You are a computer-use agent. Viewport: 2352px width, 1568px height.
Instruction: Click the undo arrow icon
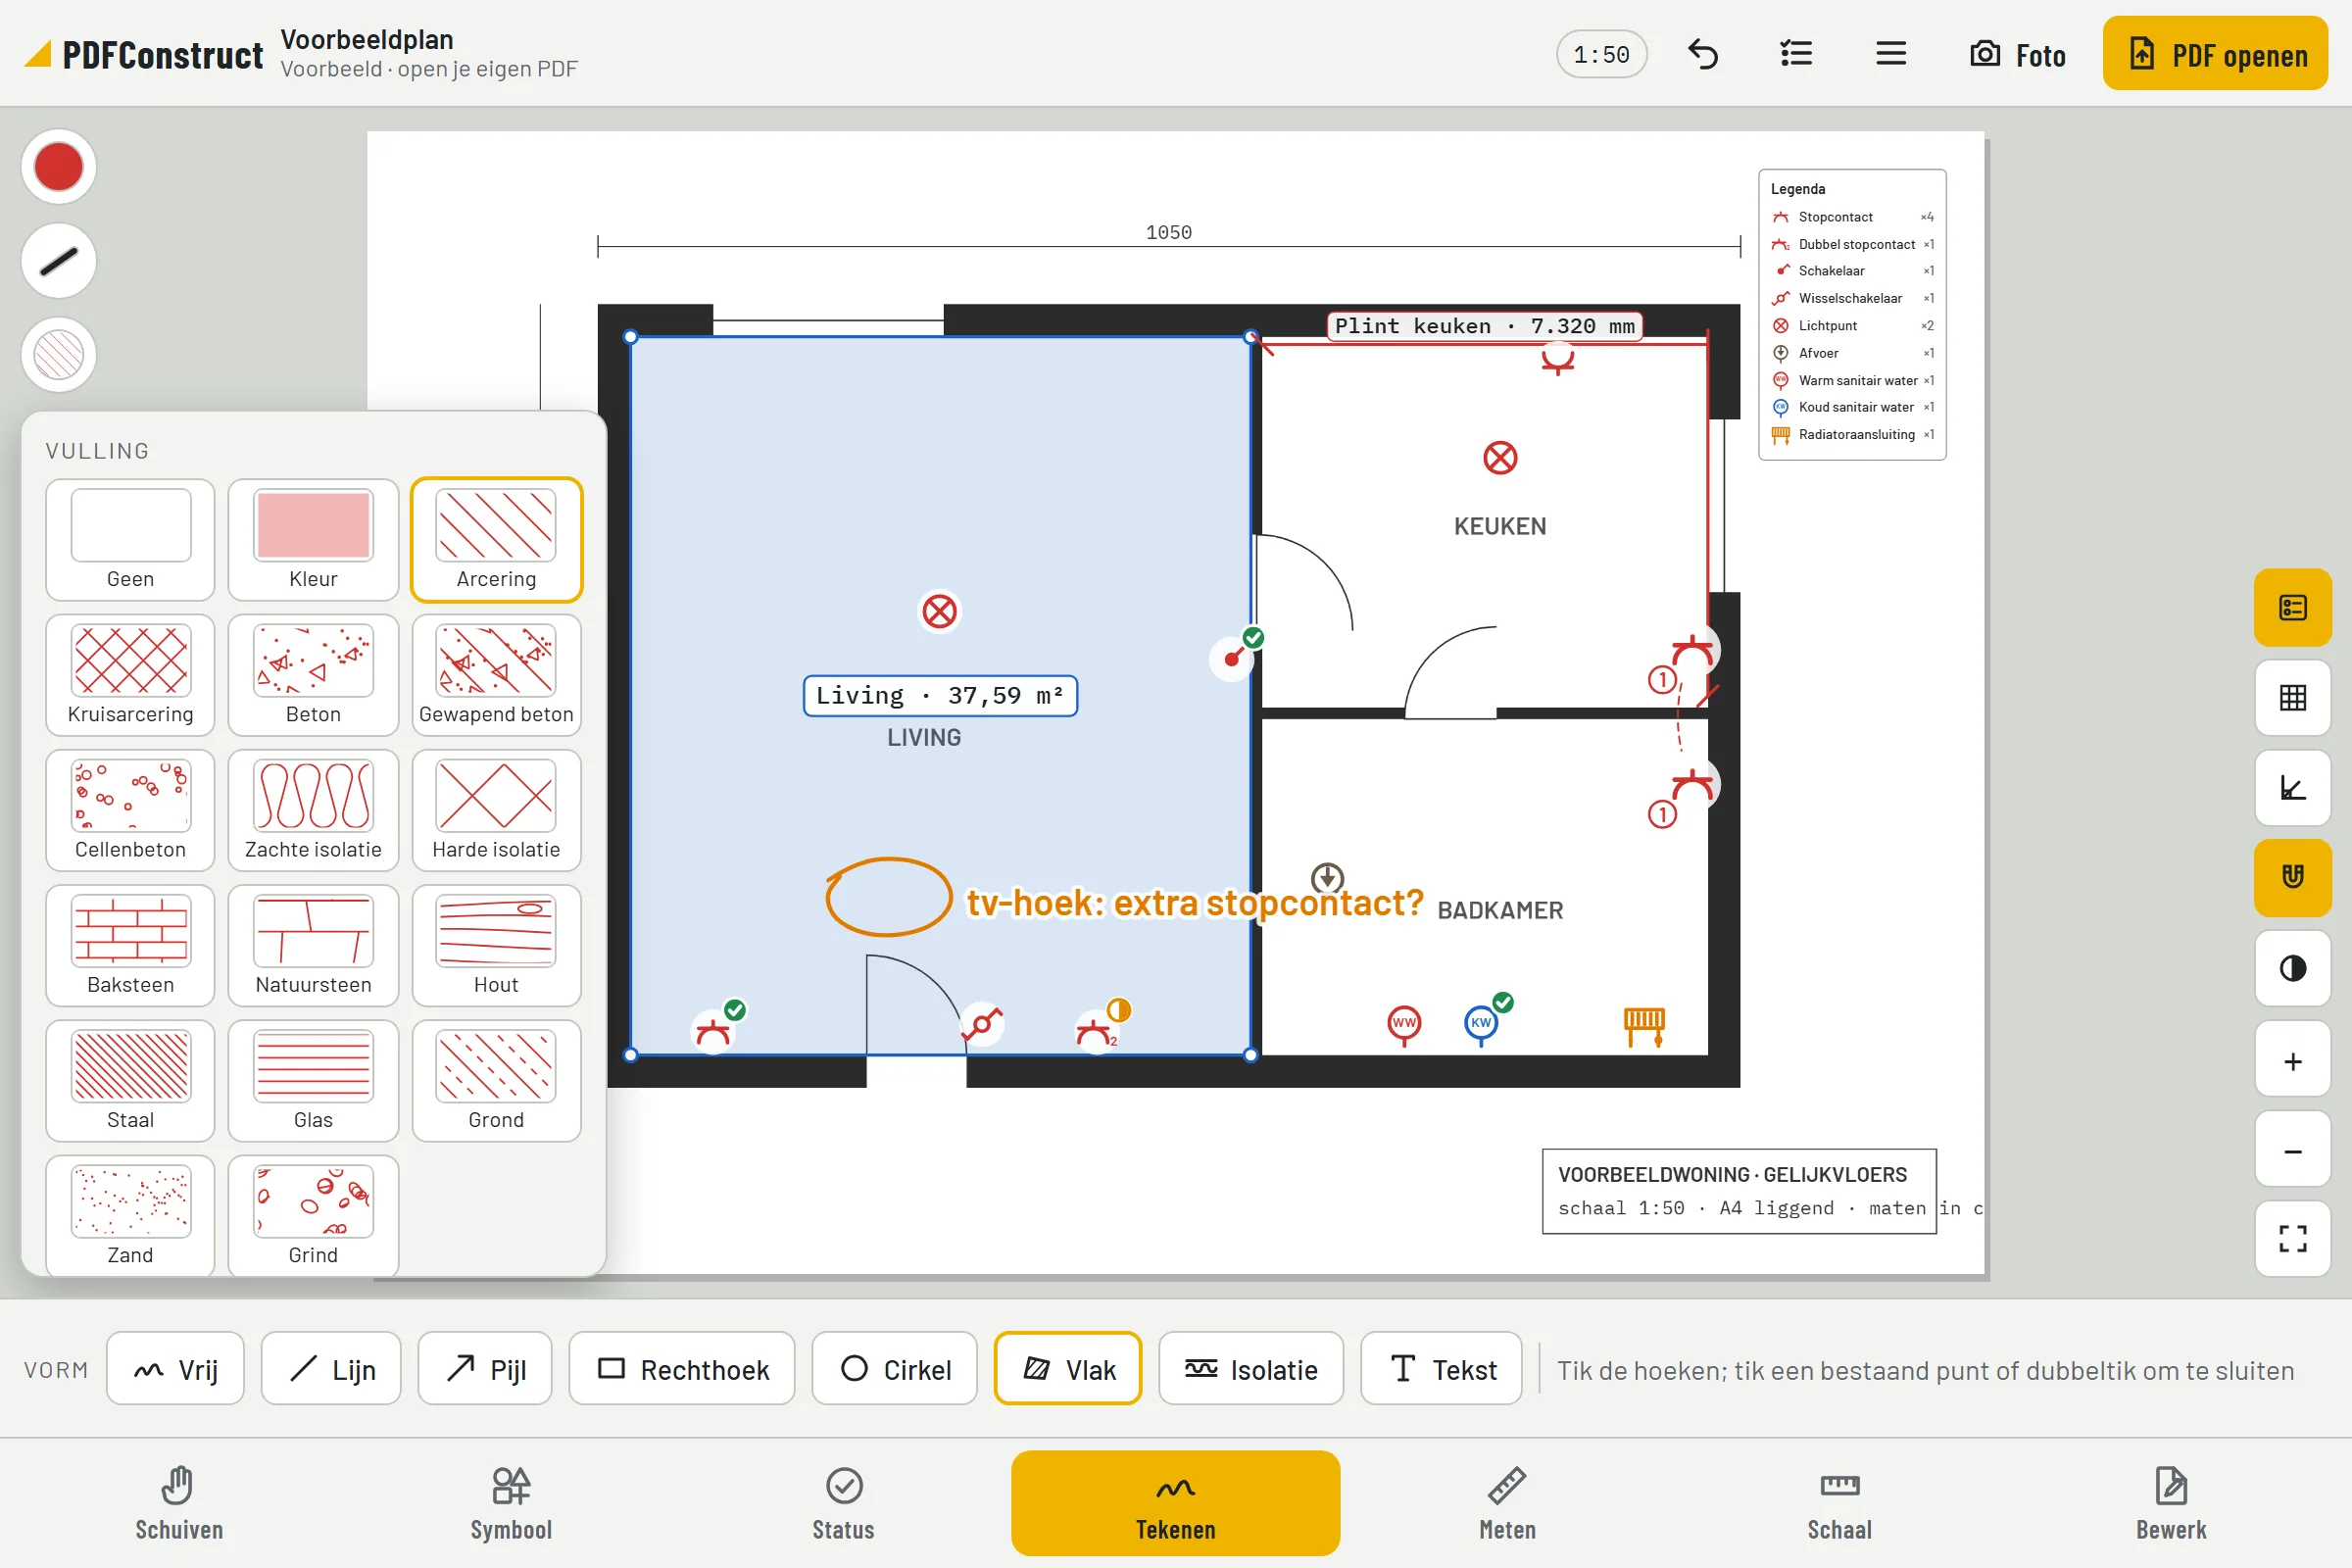click(x=1702, y=54)
